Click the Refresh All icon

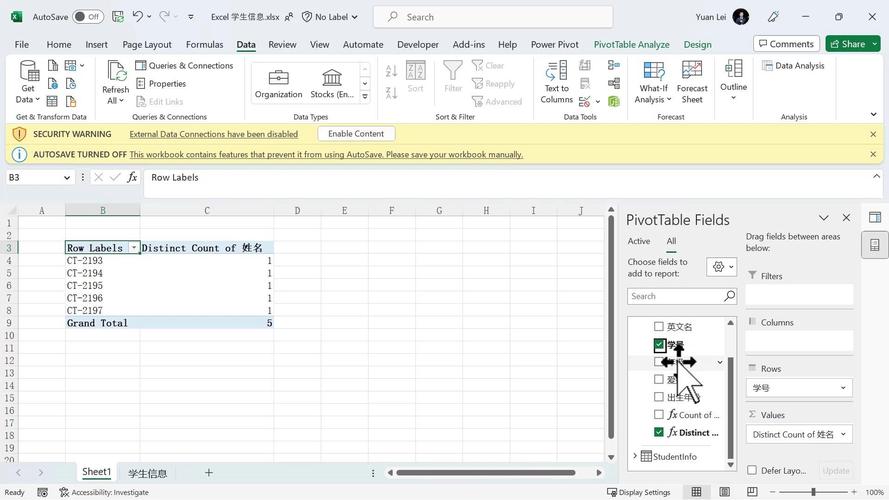[x=116, y=71]
